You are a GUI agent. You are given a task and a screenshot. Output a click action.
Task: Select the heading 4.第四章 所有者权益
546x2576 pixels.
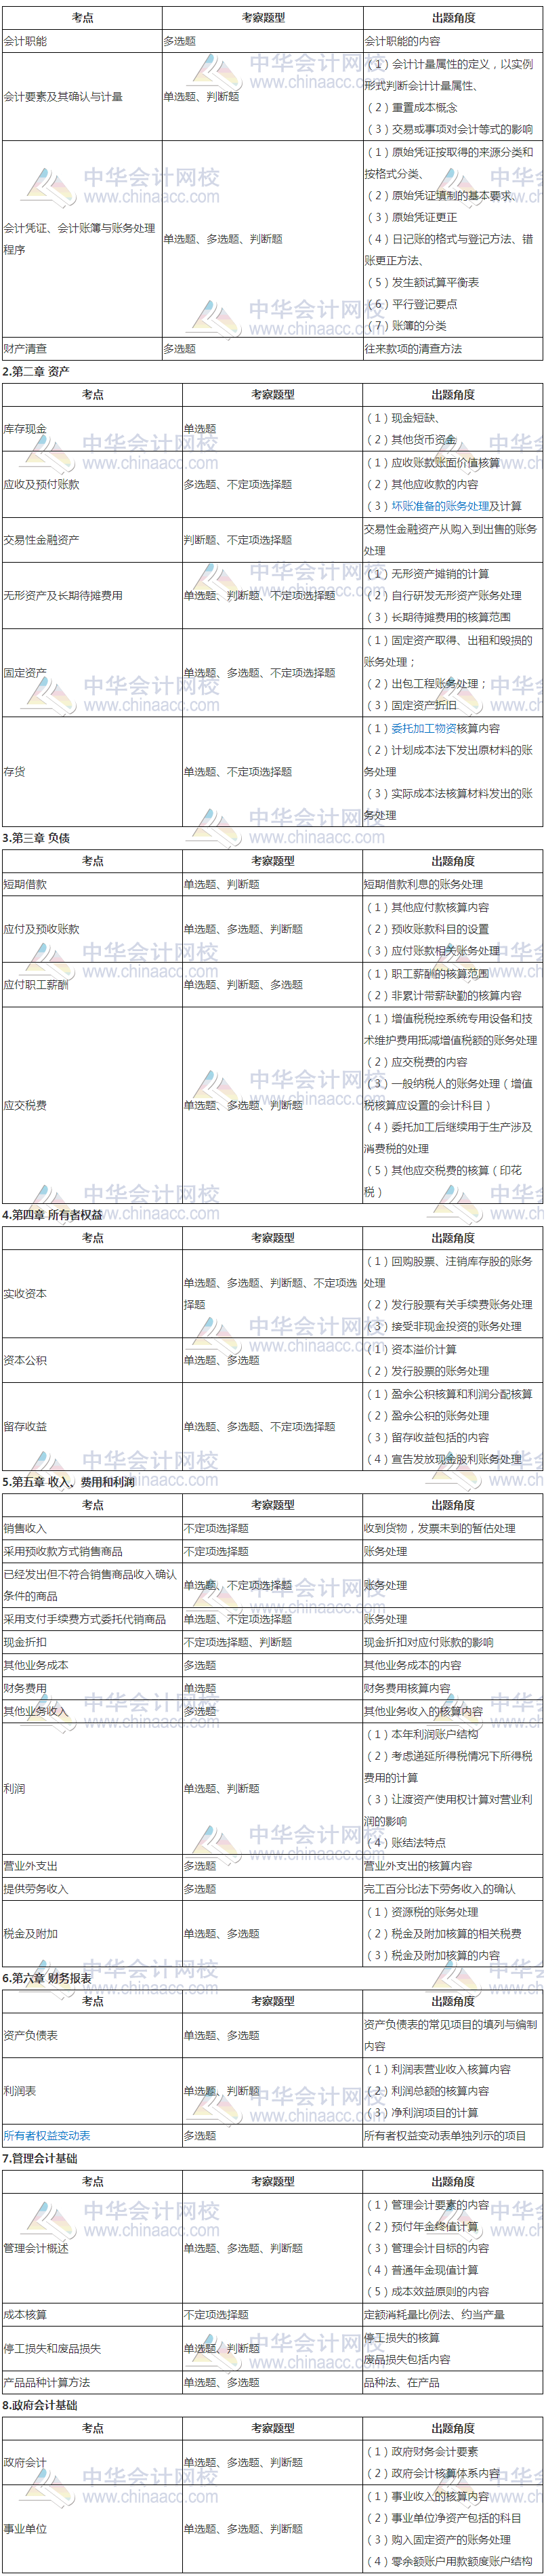53,1215
